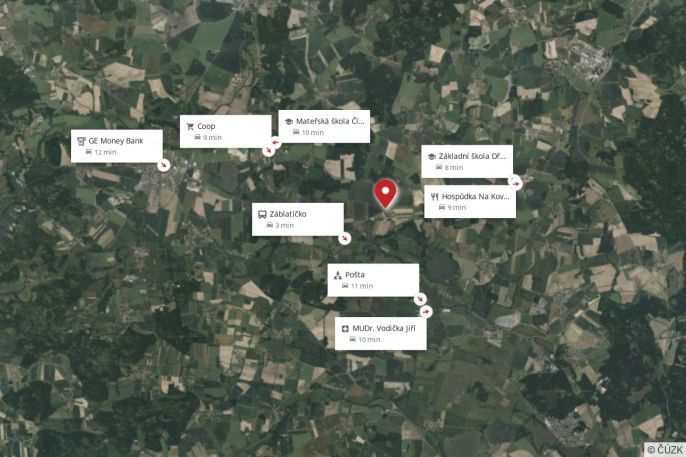This screenshot has width=686, height=457.
Task: Click the arrow marker for Mateřská škola
Action: pyautogui.click(x=276, y=143)
